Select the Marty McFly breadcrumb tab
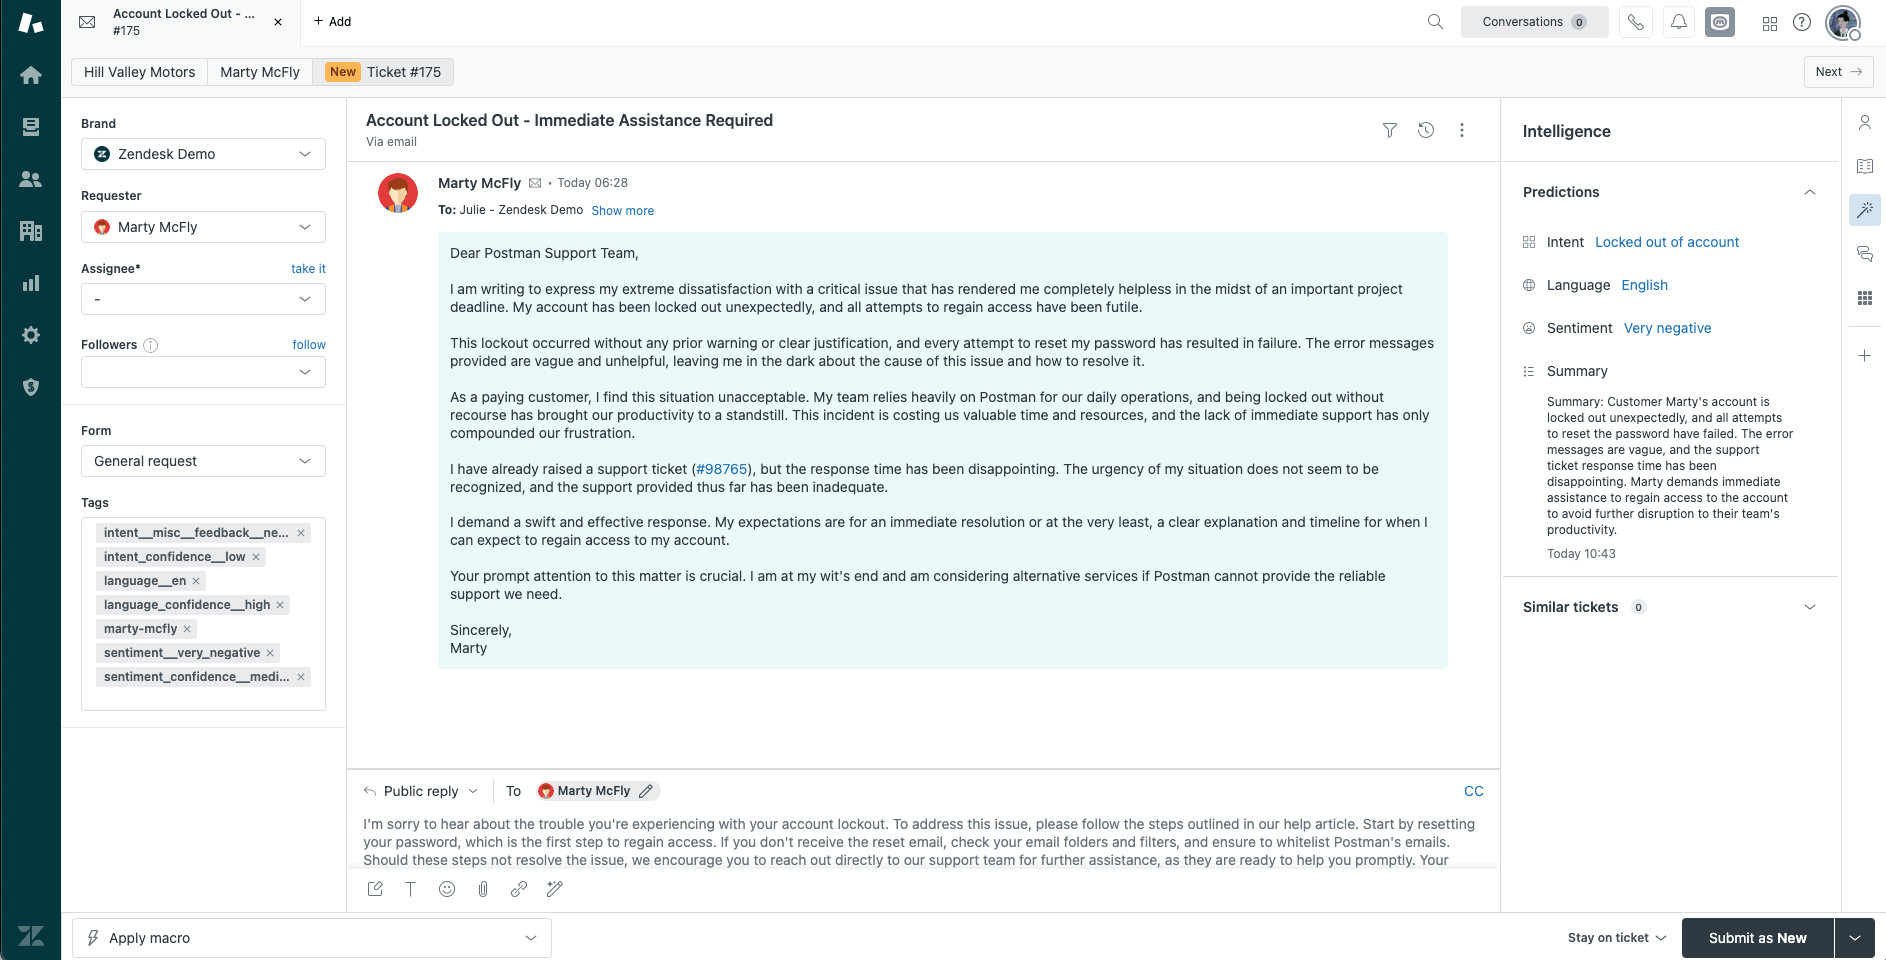The width and height of the screenshot is (1886, 960). pyautogui.click(x=260, y=72)
